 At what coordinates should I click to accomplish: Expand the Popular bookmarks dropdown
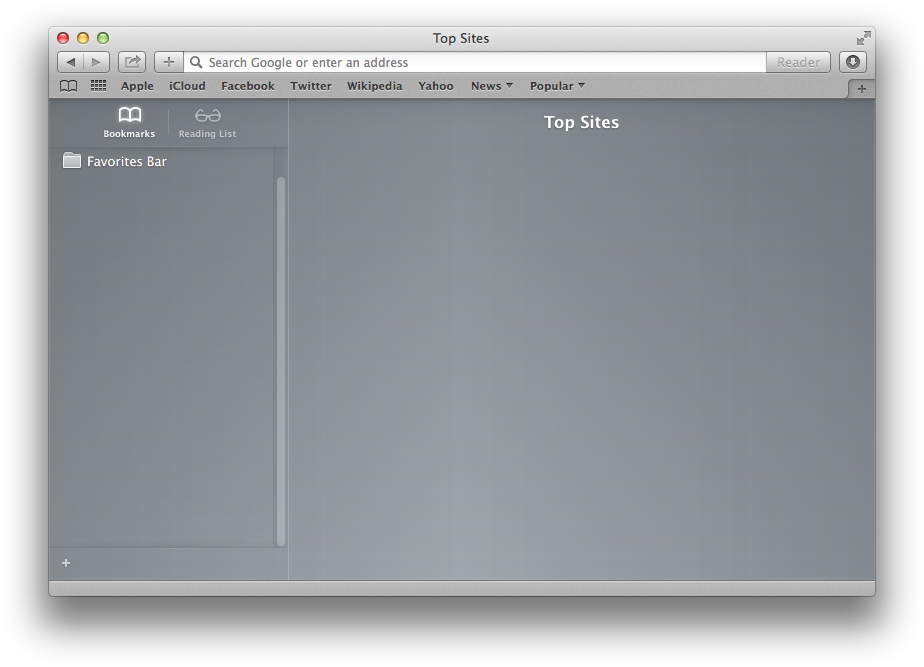tap(557, 86)
